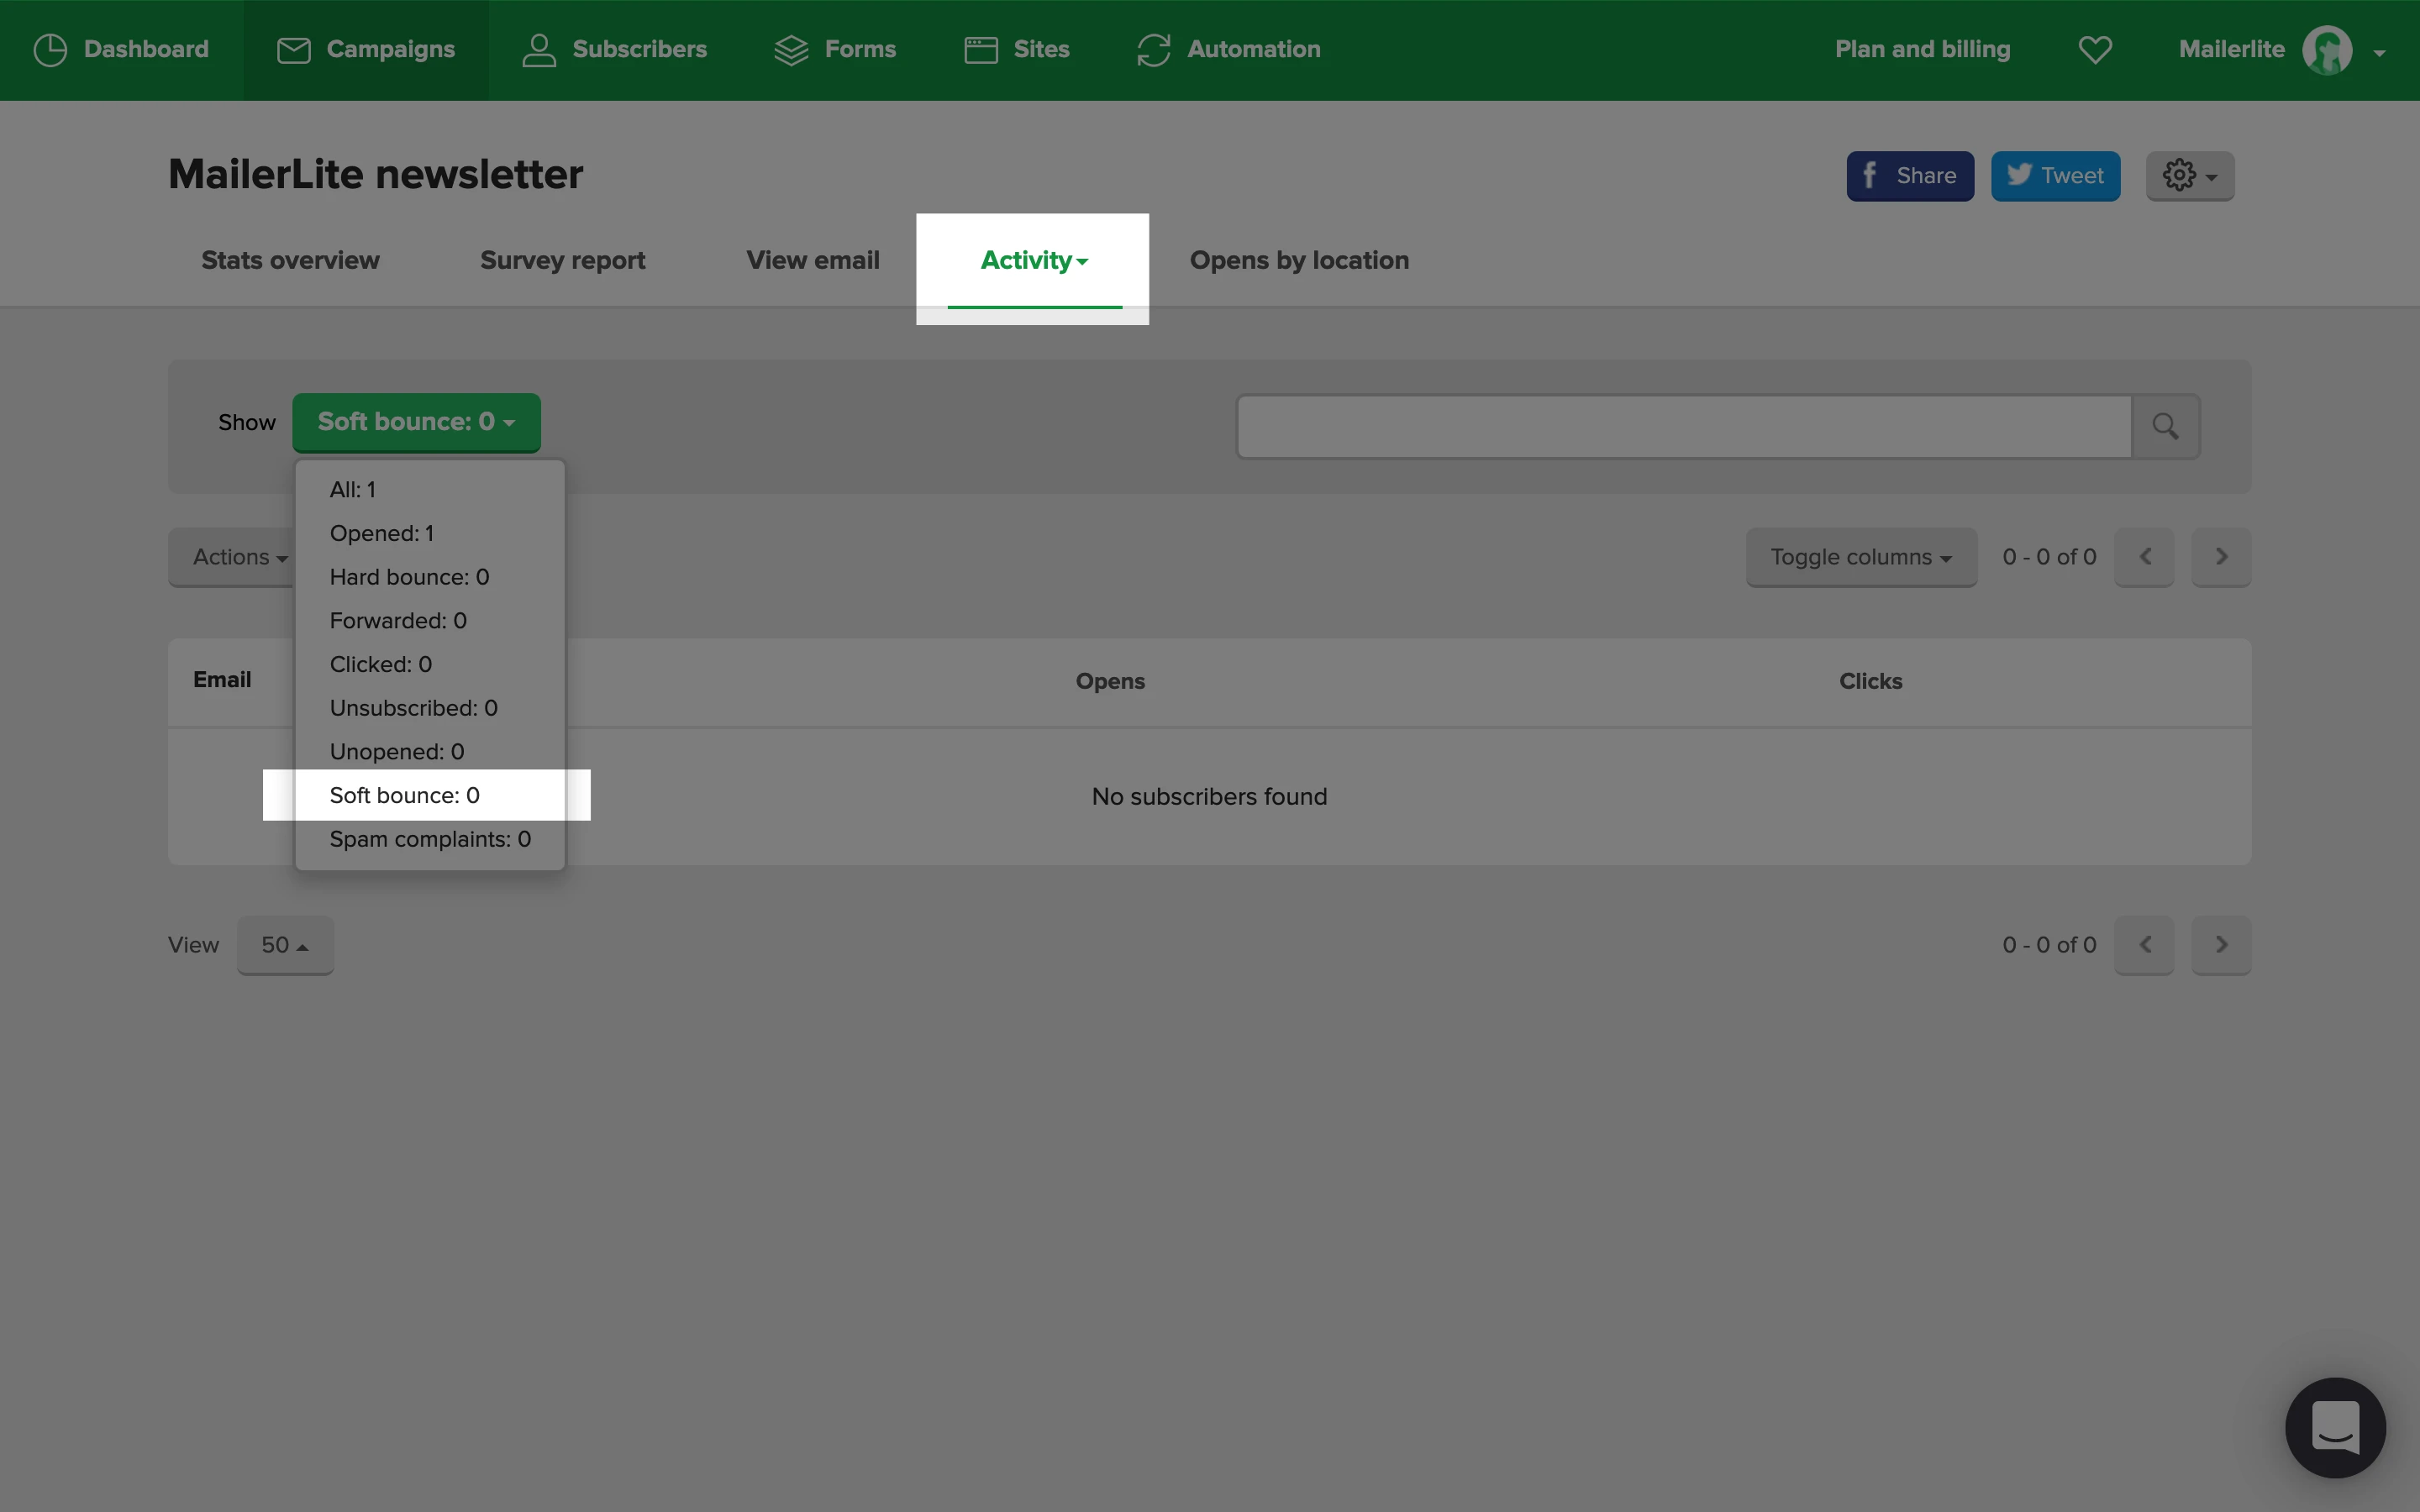
Task: Open the settings gear dropdown
Action: 2189,176
